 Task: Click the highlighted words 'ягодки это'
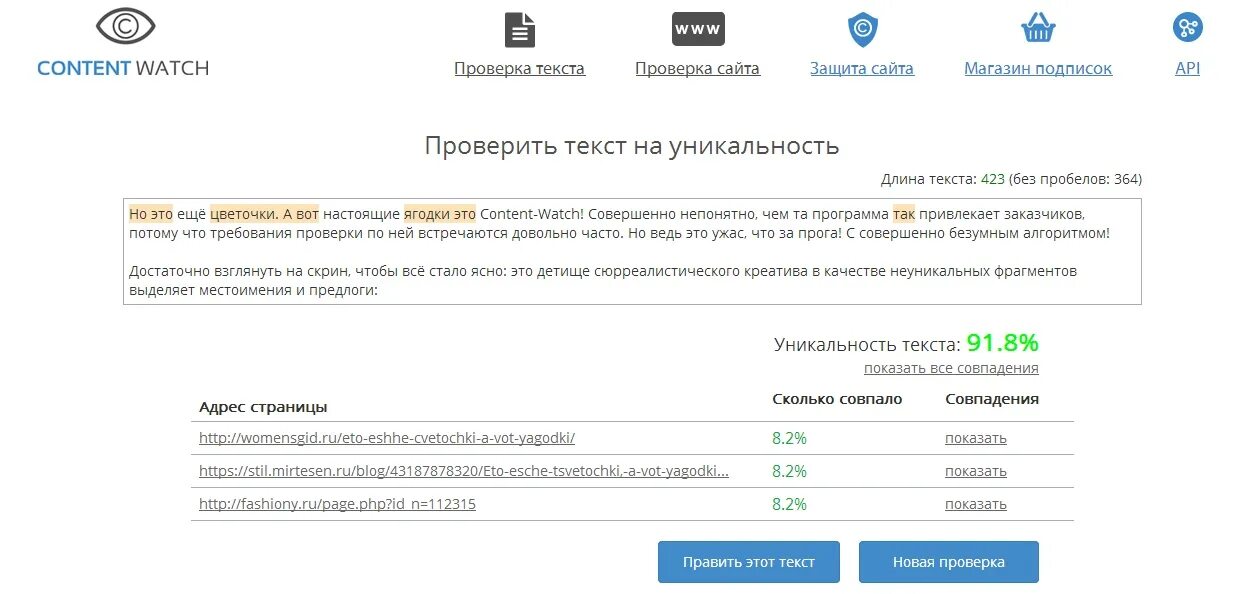(440, 214)
